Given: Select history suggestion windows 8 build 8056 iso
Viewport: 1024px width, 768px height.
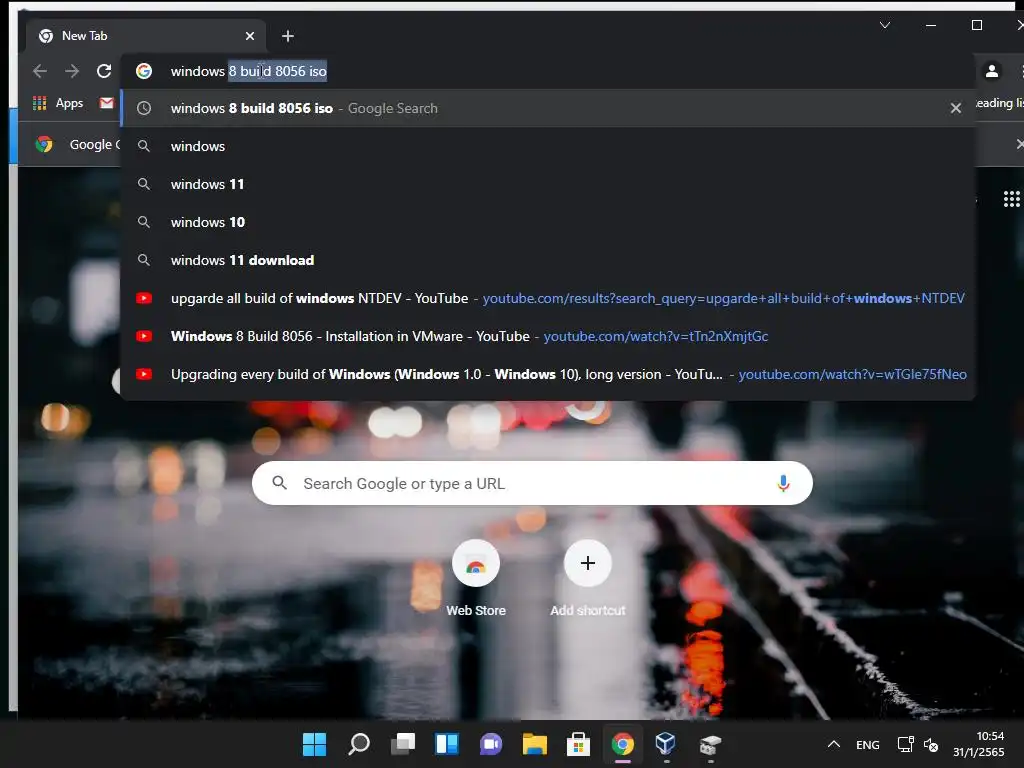Looking at the screenshot, I should pyautogui.click(x=549, y=108).
